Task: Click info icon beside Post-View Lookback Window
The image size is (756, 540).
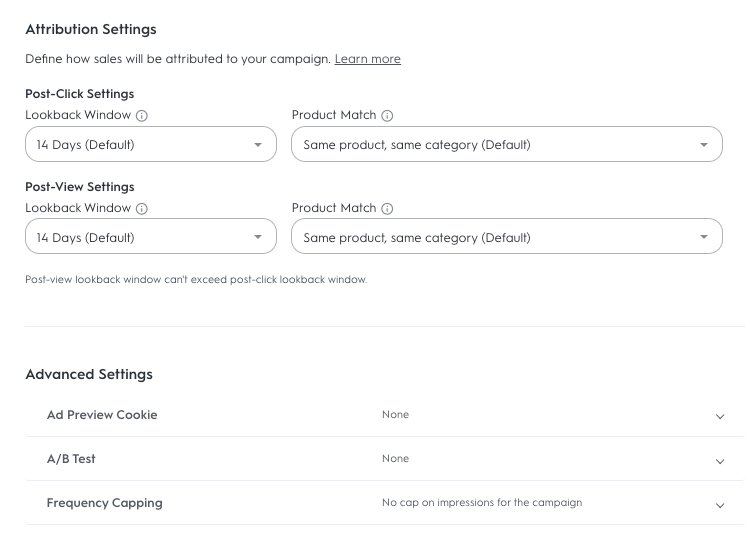Action: pos(142,209)
